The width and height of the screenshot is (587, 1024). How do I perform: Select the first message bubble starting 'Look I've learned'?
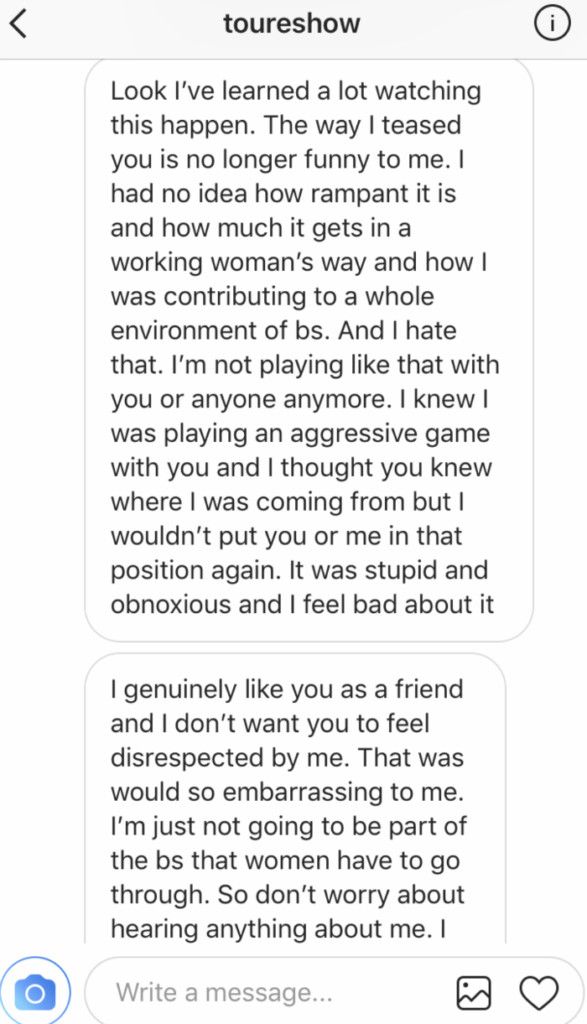pyautogui.click(x=309, y=350)
